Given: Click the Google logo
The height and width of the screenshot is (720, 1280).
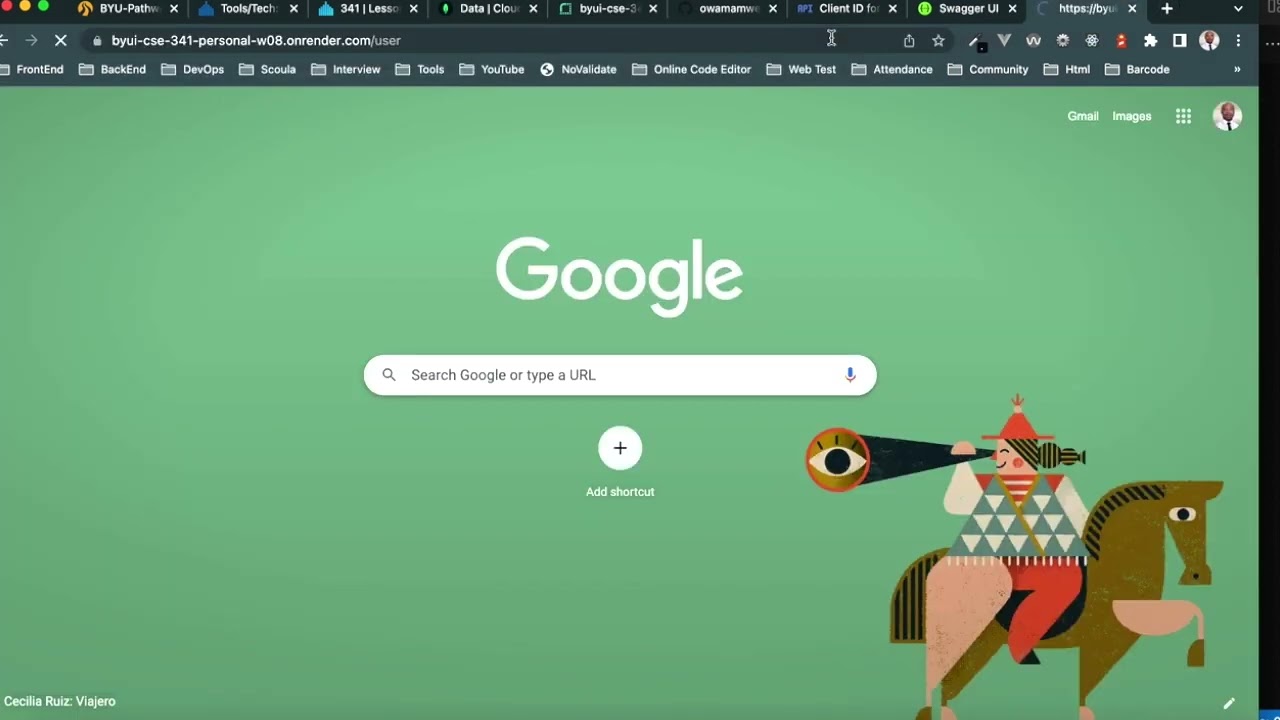Looking at the screenshot, I should (x=619, y=276).
